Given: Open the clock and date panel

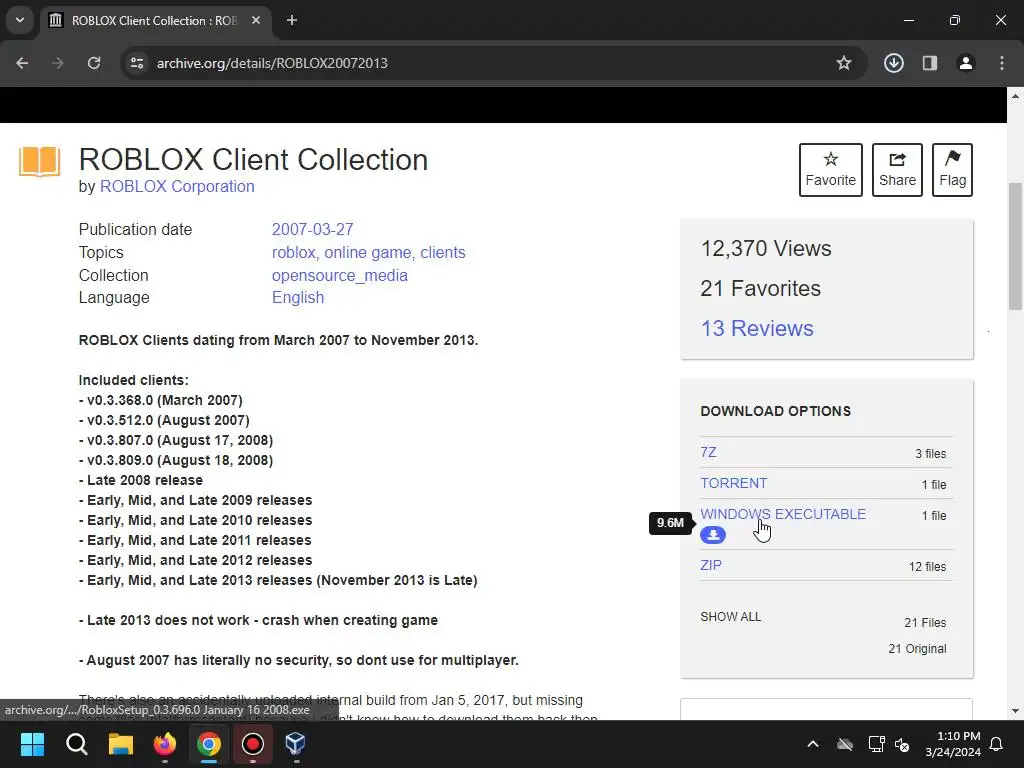Looking at the screenshot, I should click(x=953, y=744).
